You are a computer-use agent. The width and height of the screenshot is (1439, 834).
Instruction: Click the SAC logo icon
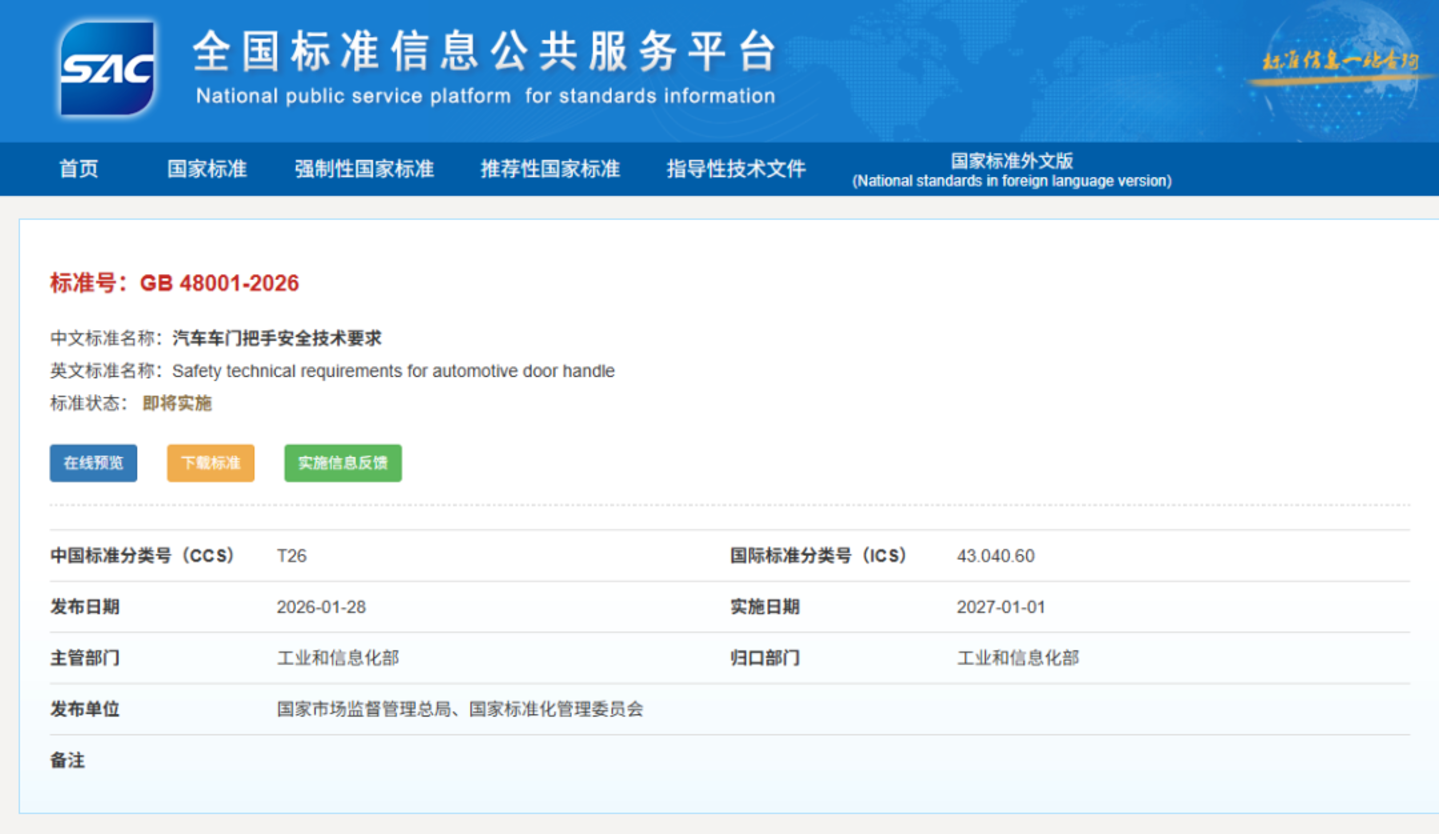coord(107,68)
